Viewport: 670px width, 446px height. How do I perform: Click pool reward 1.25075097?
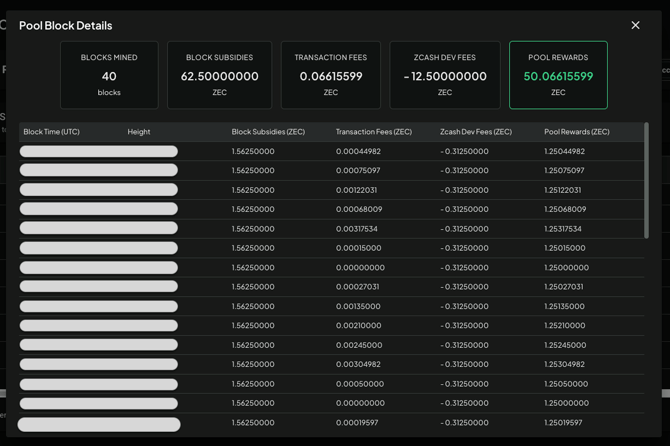click(564, 170)
